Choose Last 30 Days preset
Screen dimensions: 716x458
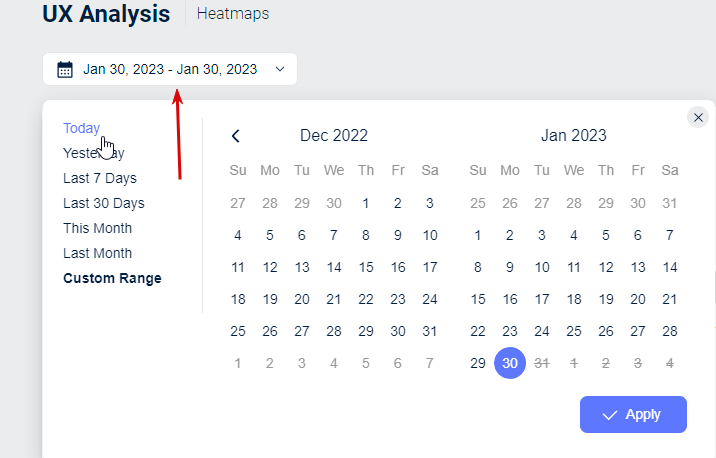103,203
